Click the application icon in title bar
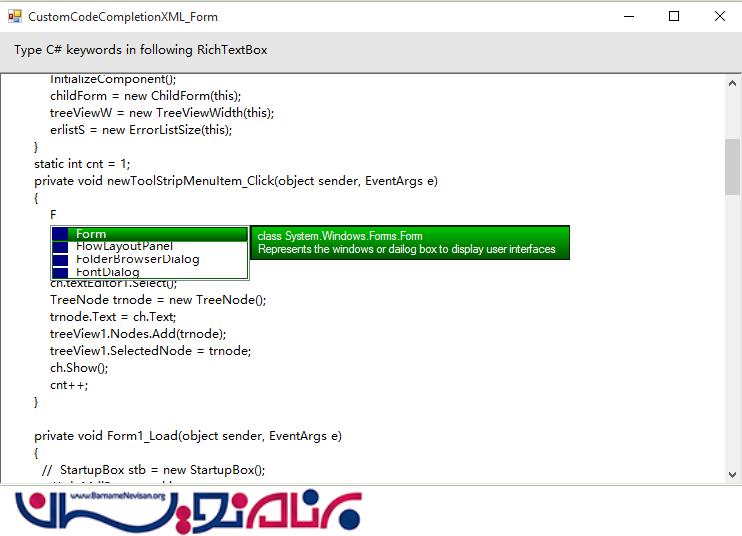742x536 pixels. tap(15, 17)
